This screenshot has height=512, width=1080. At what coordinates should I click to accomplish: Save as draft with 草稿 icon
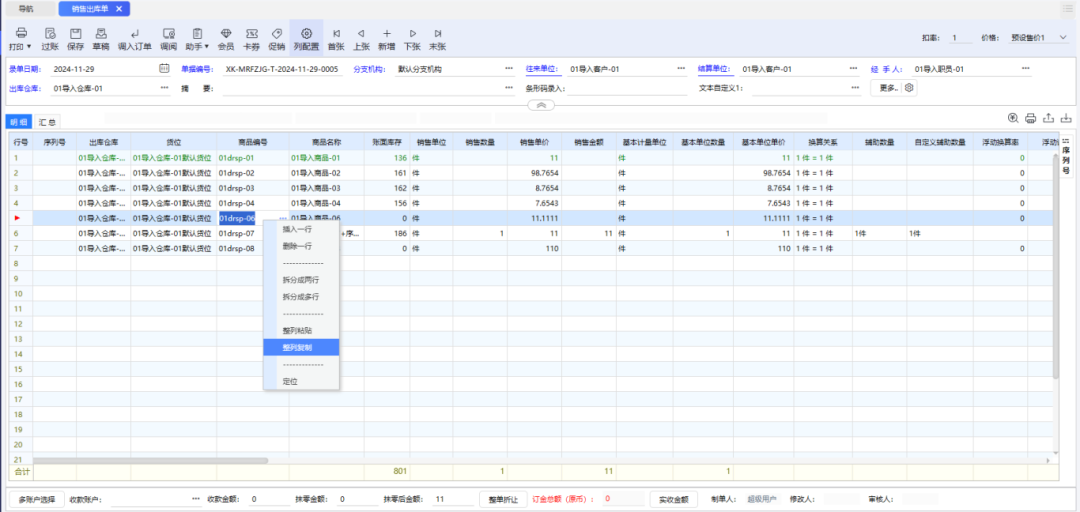(x=101, y=38)
